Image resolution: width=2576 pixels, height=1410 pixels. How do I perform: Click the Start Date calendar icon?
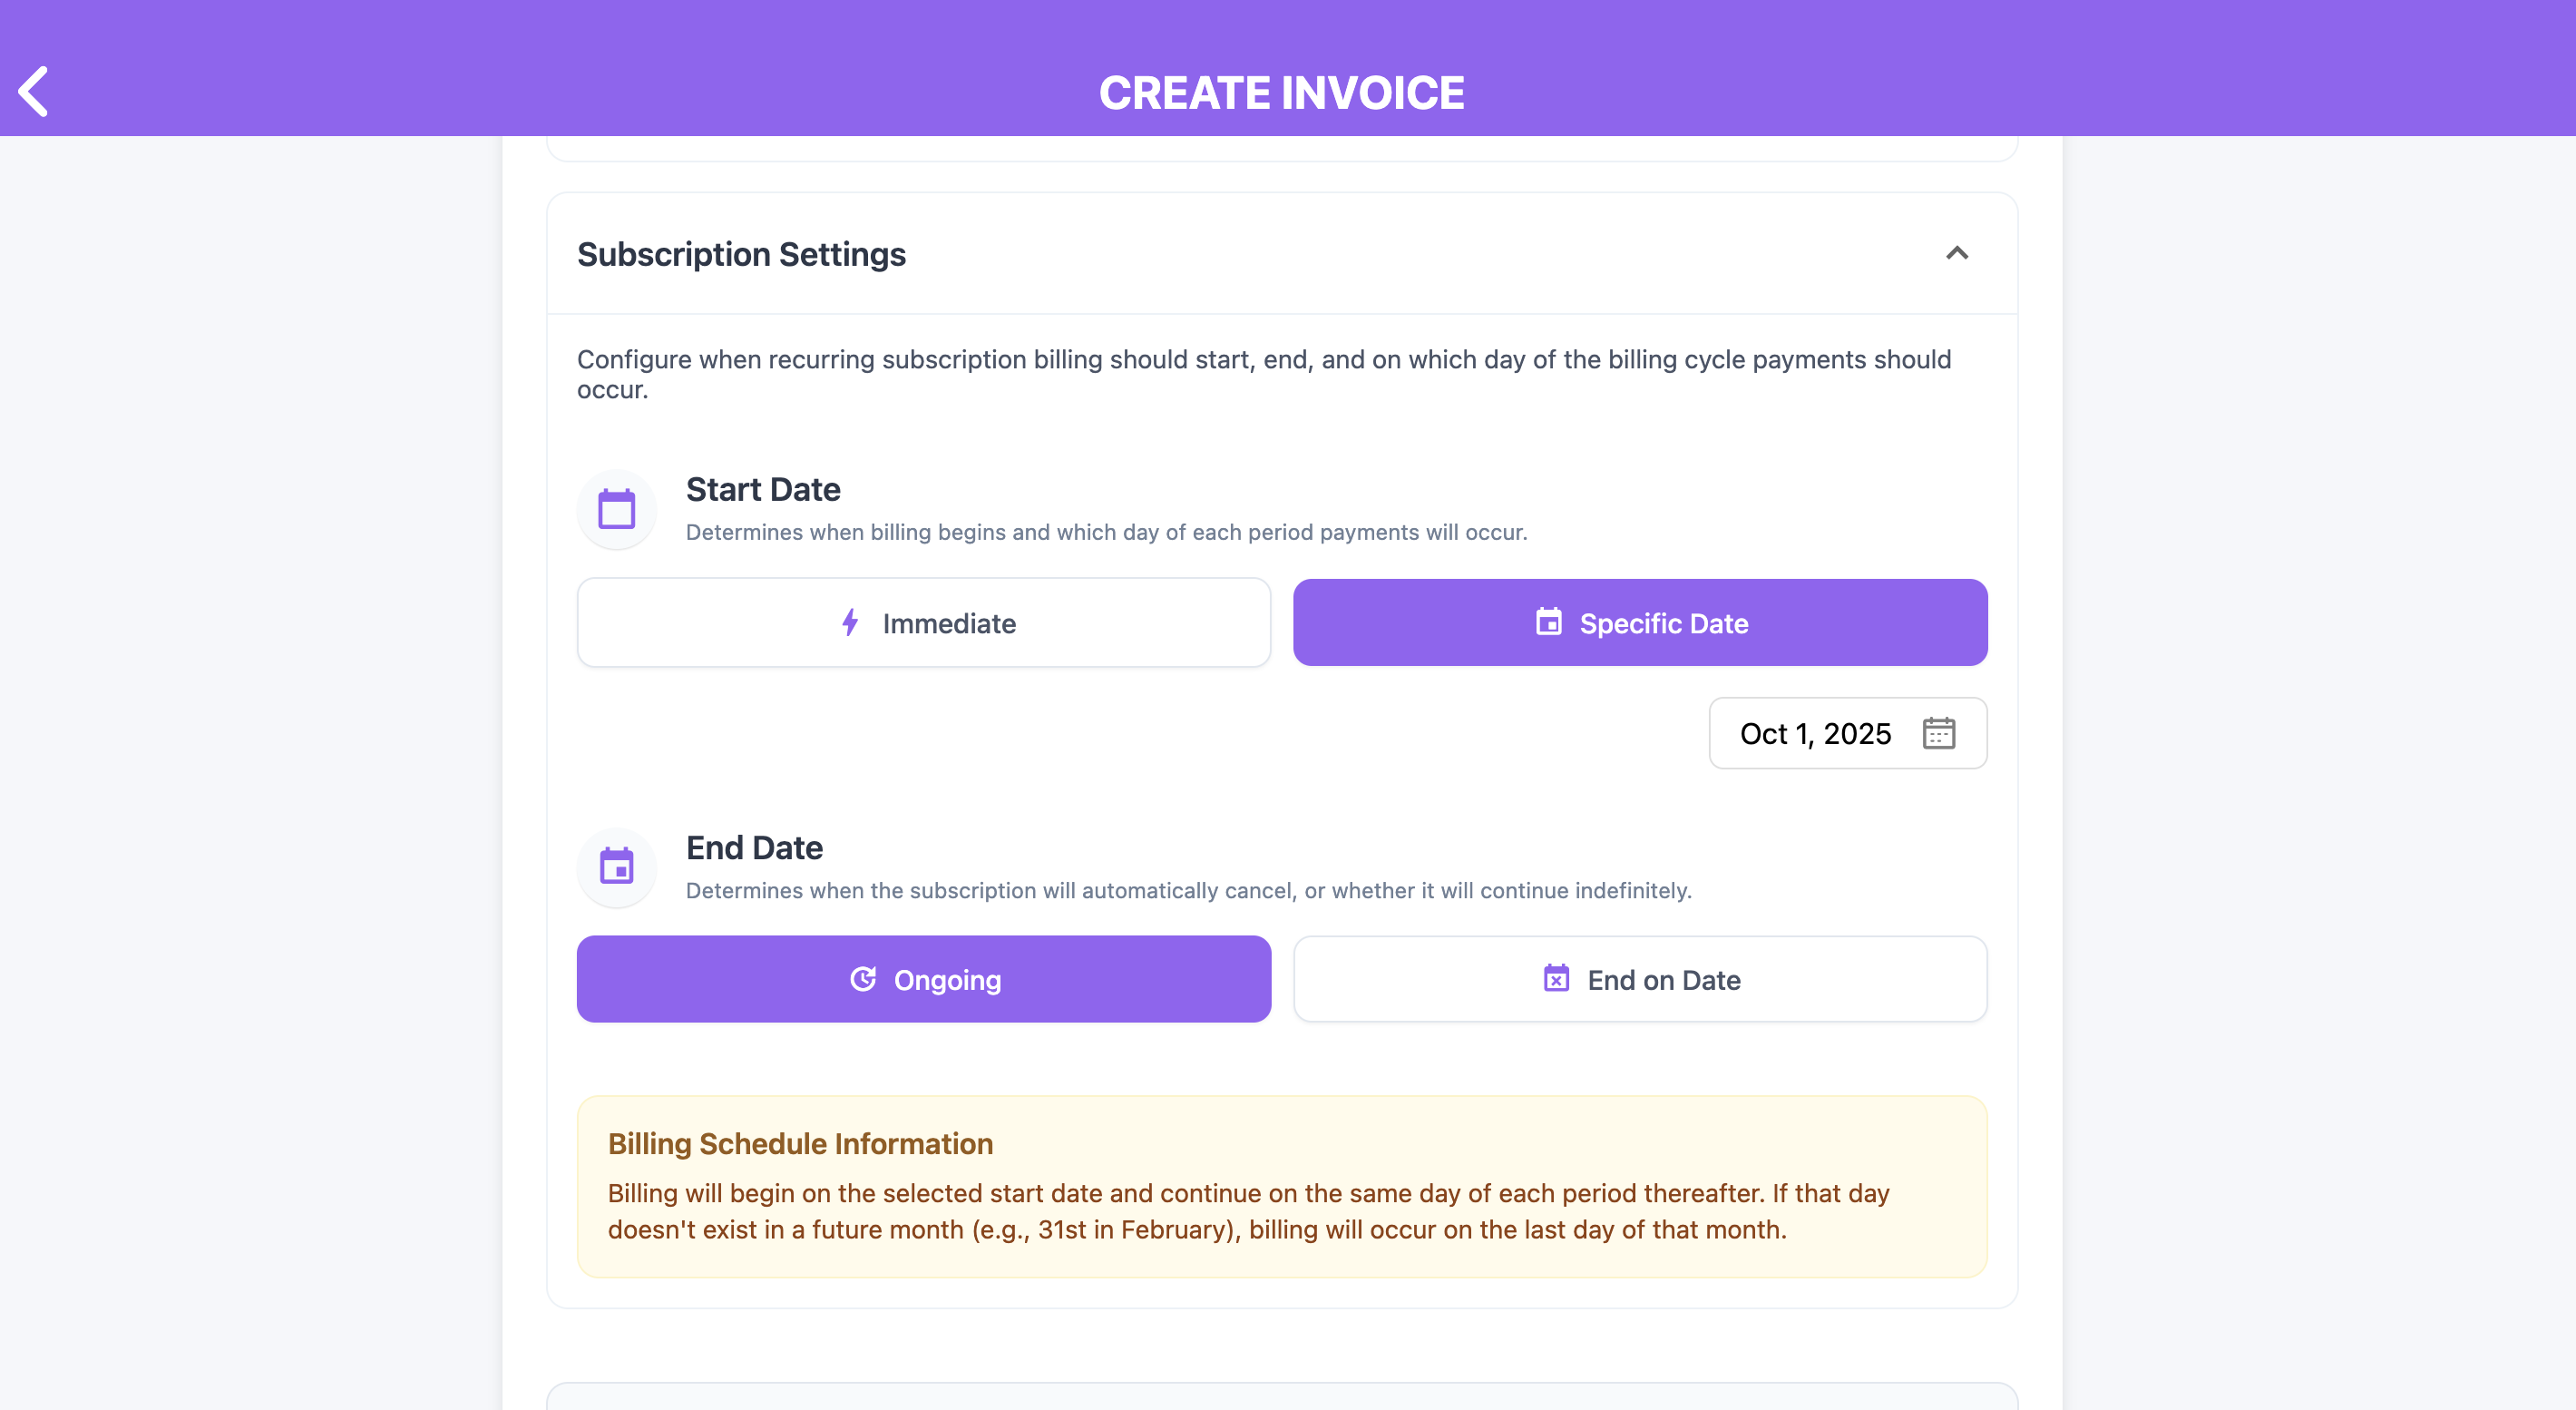tap(616, 509)
